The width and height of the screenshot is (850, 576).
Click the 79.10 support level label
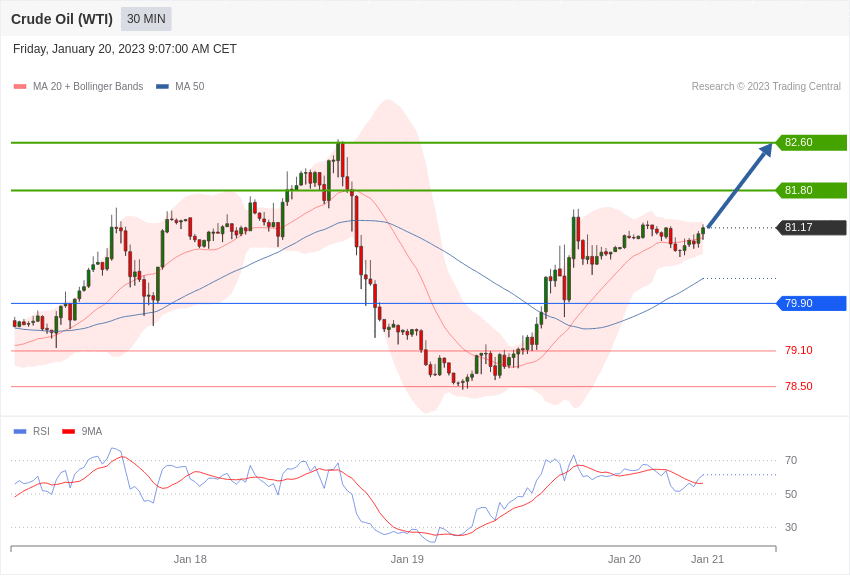[799, 351]
